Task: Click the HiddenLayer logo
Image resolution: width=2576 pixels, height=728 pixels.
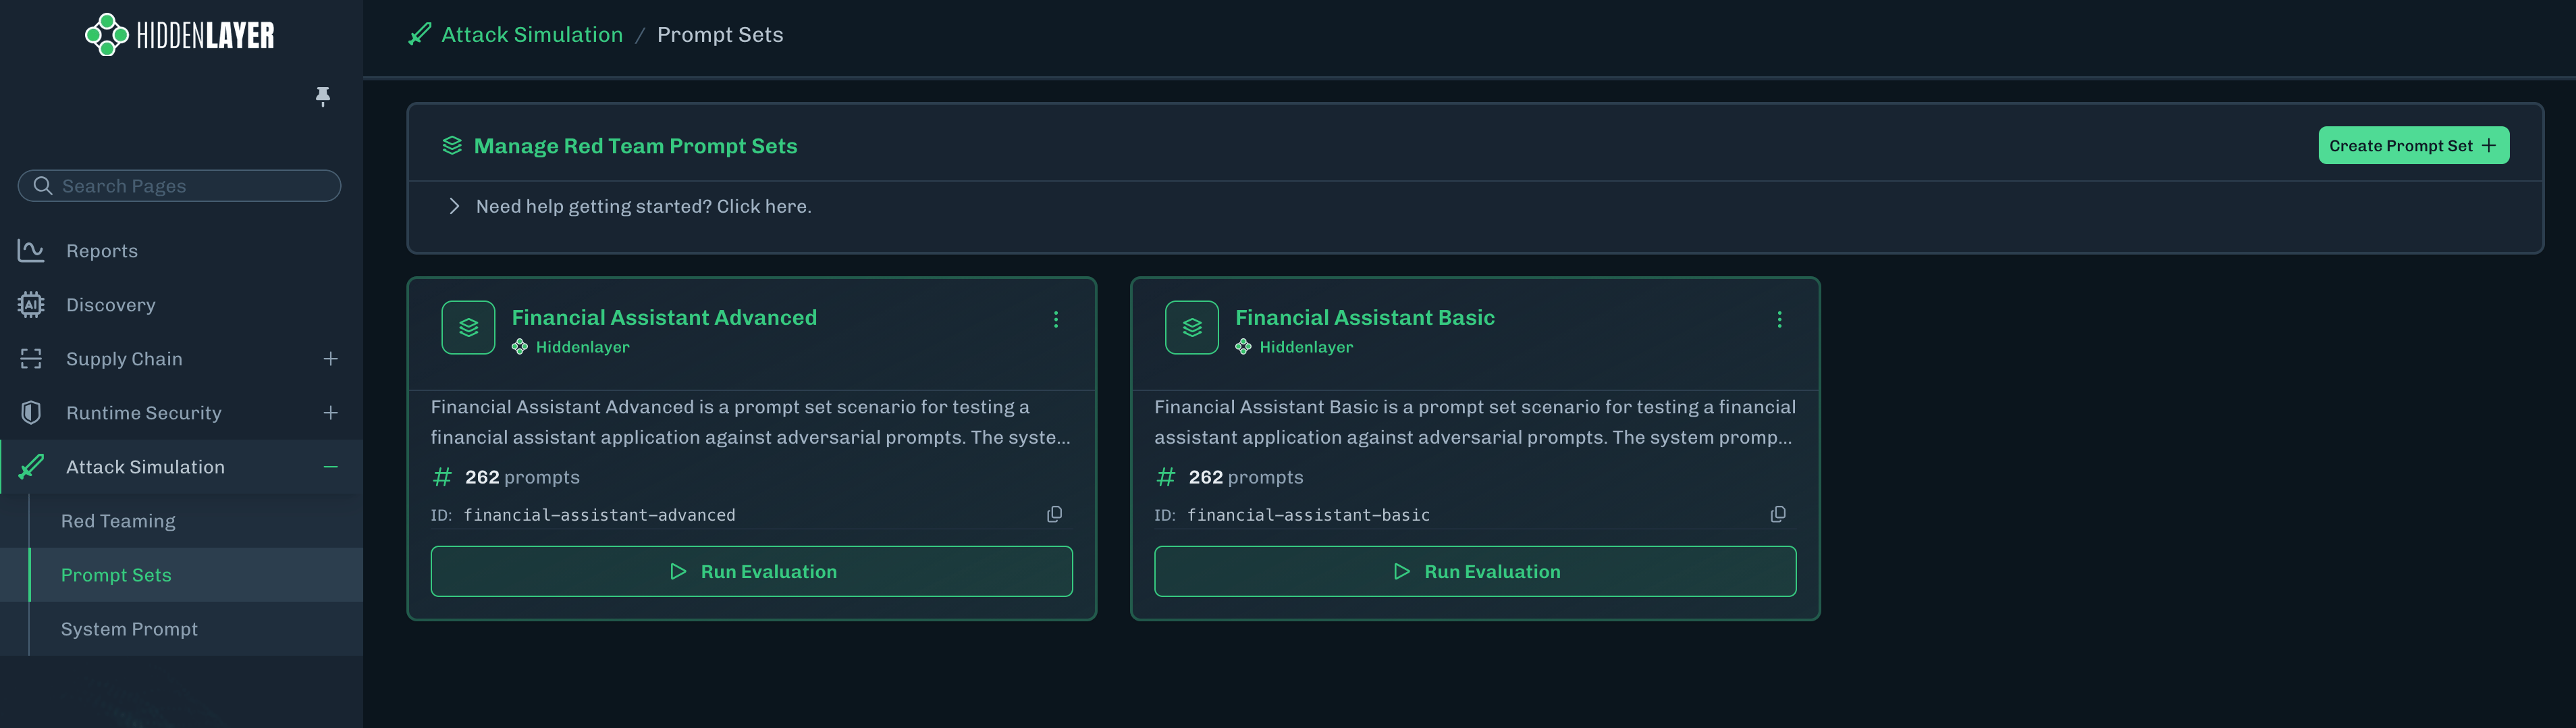Action: [180, 35]
